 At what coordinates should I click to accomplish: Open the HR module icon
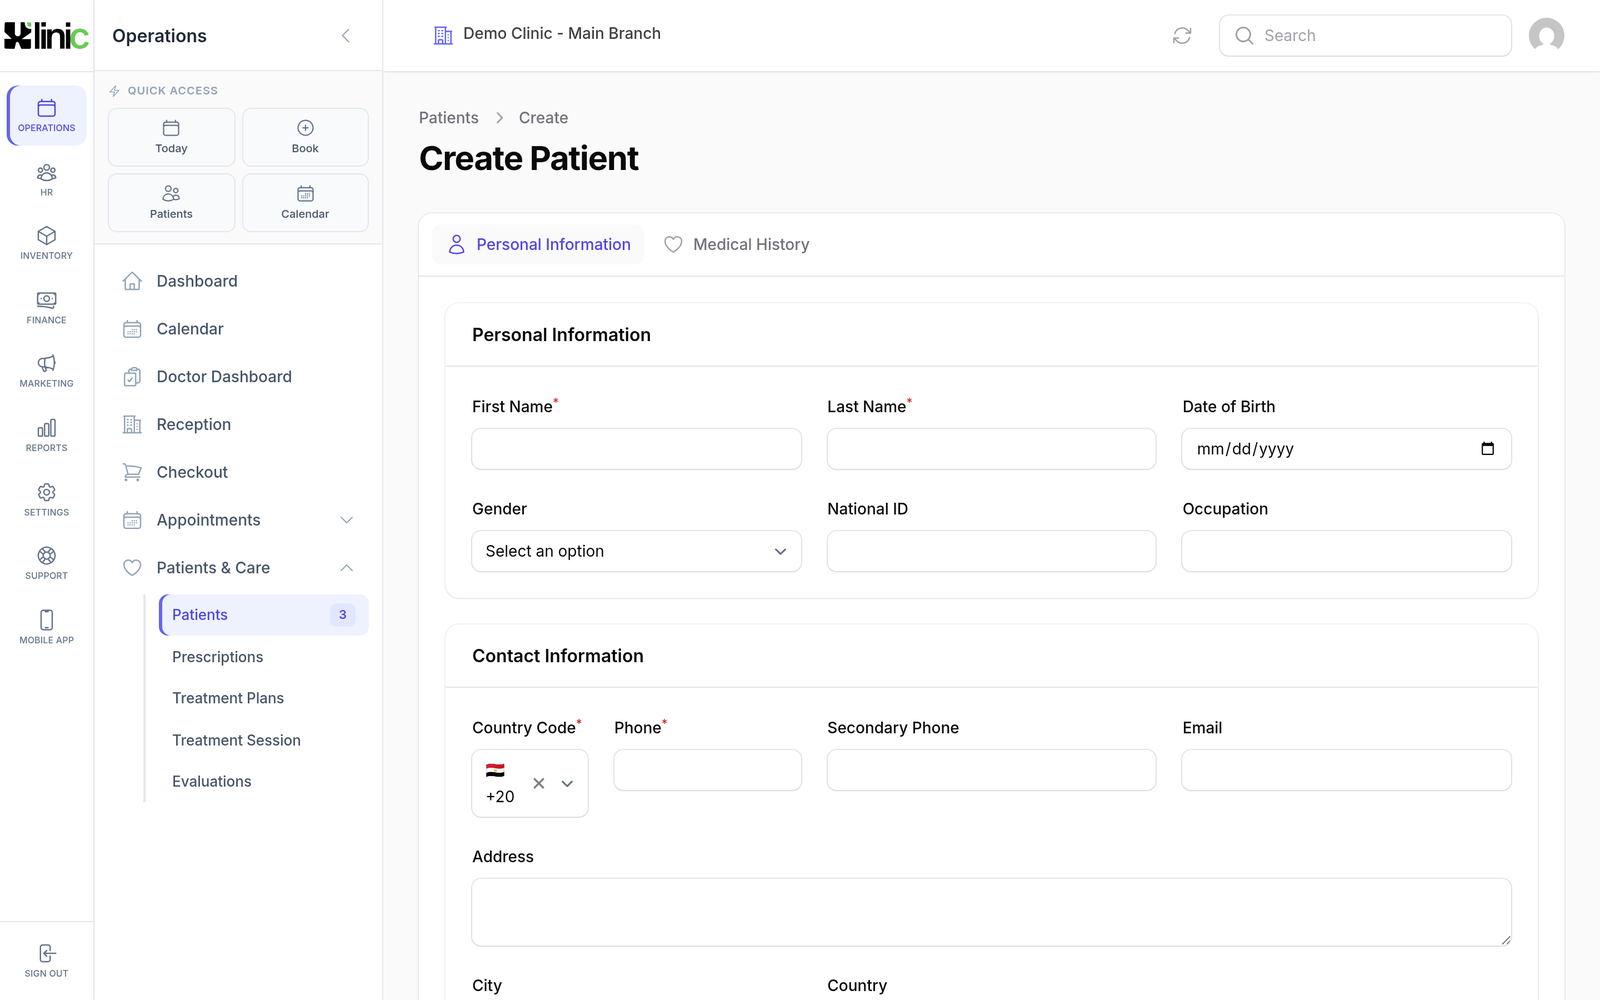pyautogui.click(x=46, y=180)
